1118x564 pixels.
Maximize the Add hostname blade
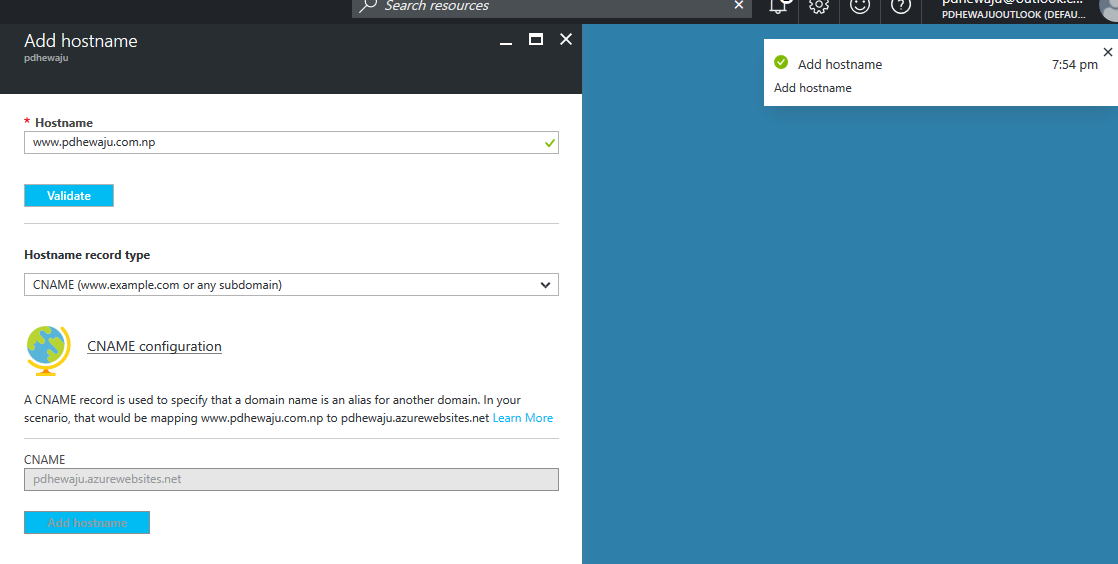535,39
